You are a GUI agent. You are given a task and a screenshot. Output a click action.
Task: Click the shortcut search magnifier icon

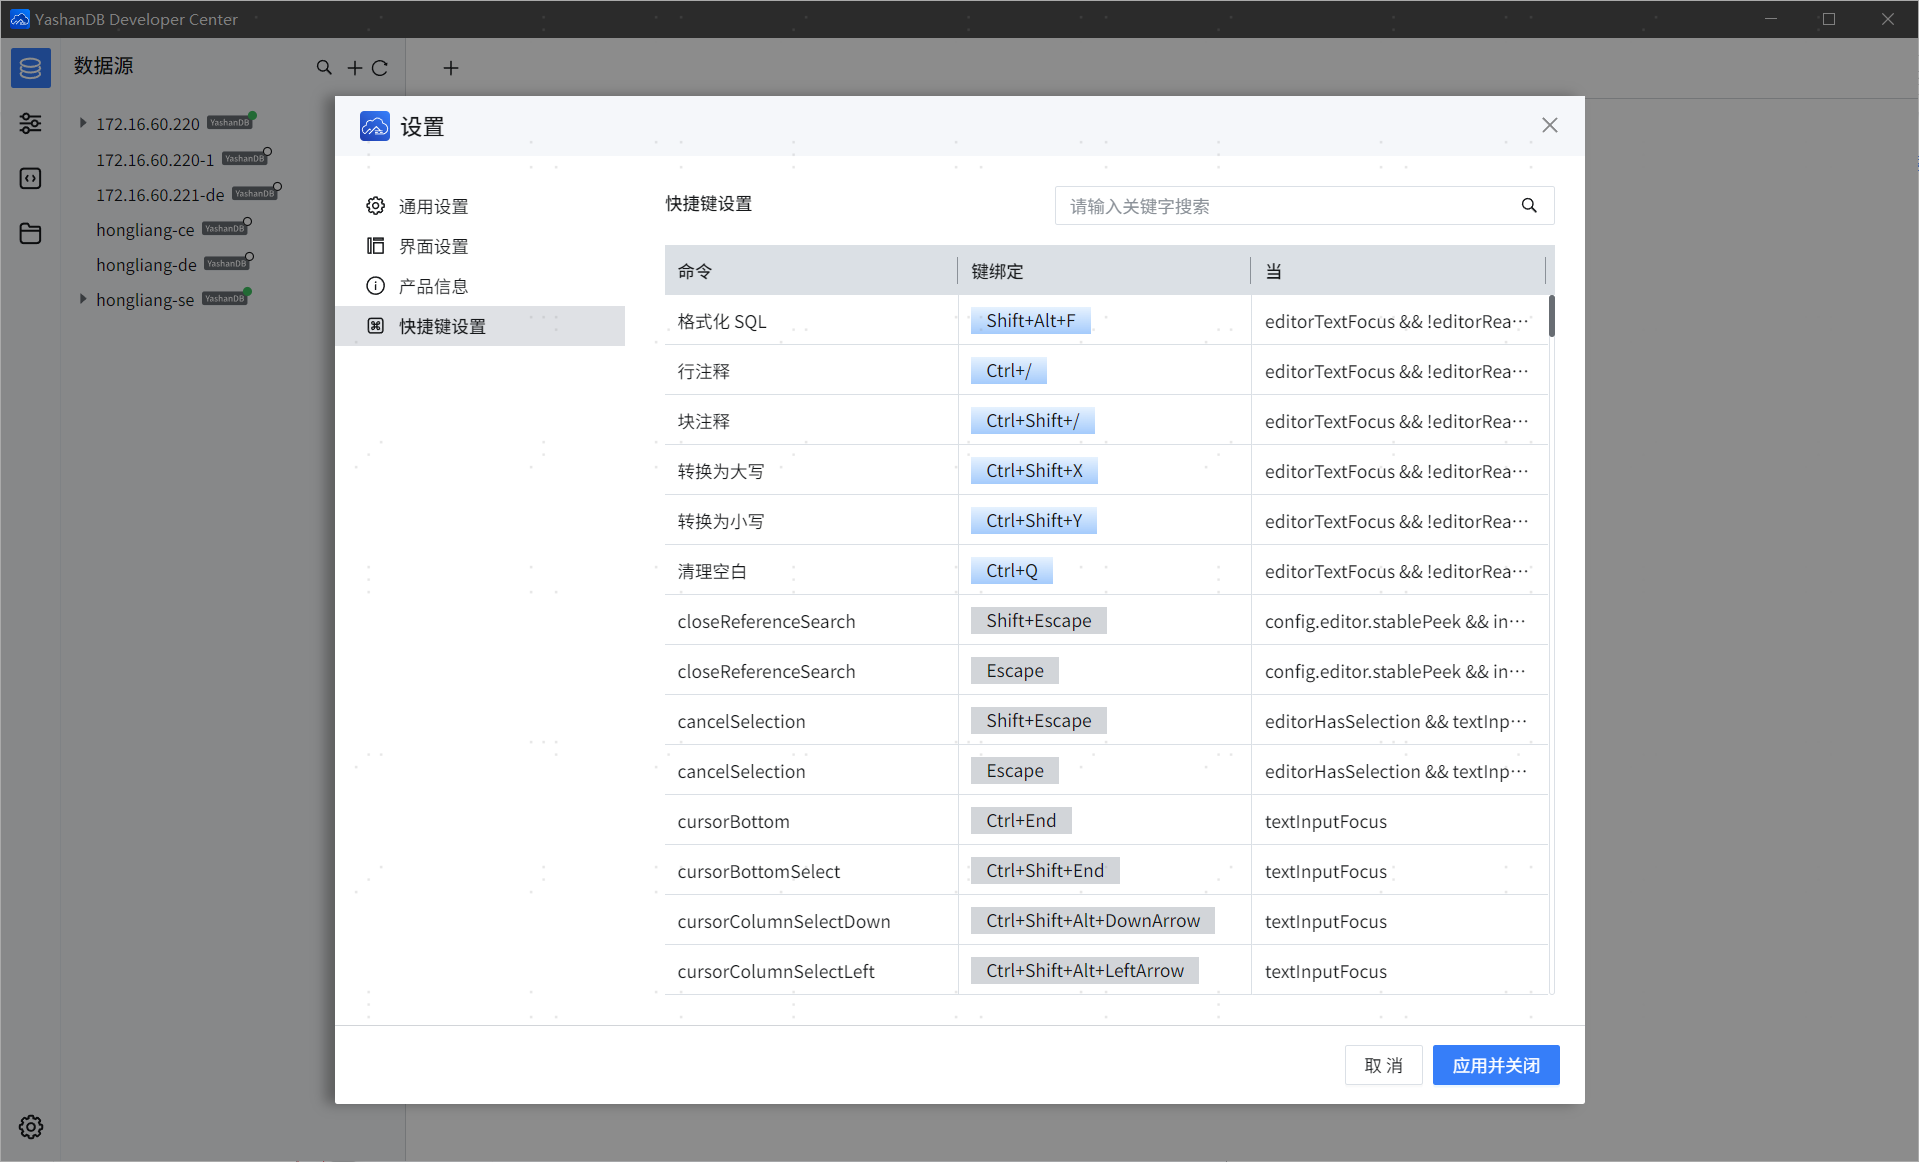click(1528, 205)
